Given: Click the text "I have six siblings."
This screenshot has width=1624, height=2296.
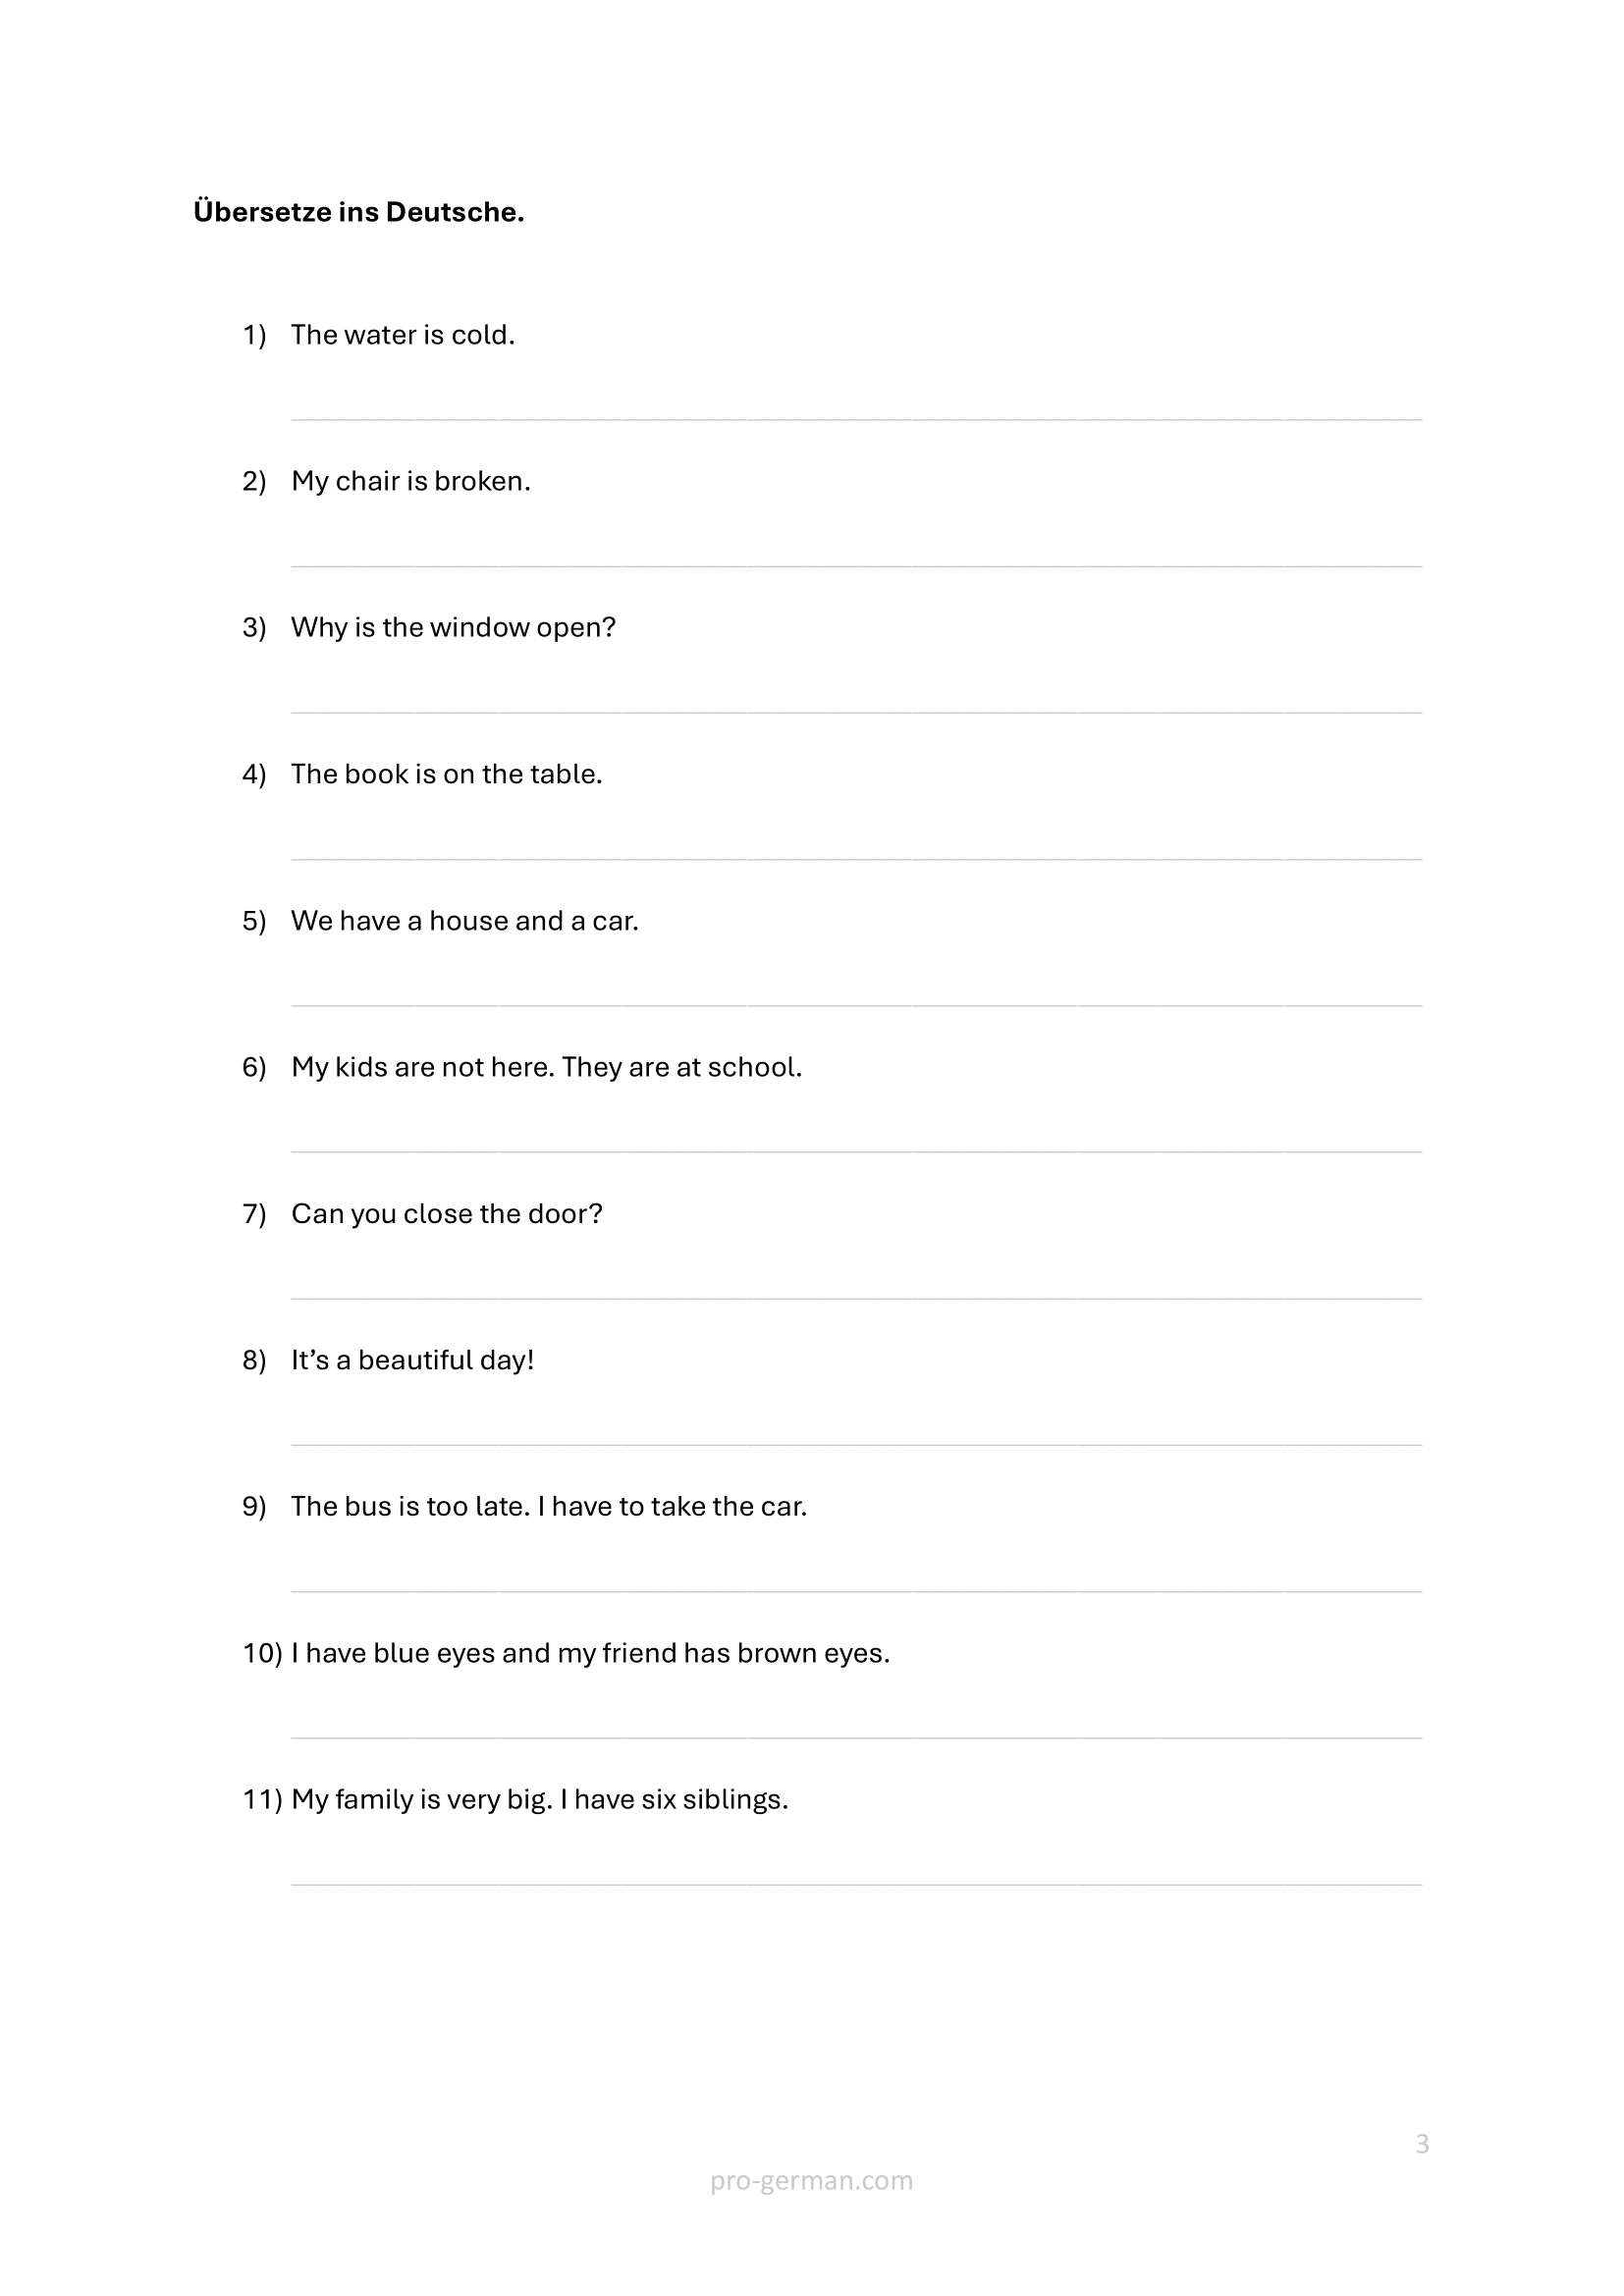Looking at the screenshot, I should tap(674, 1800).
